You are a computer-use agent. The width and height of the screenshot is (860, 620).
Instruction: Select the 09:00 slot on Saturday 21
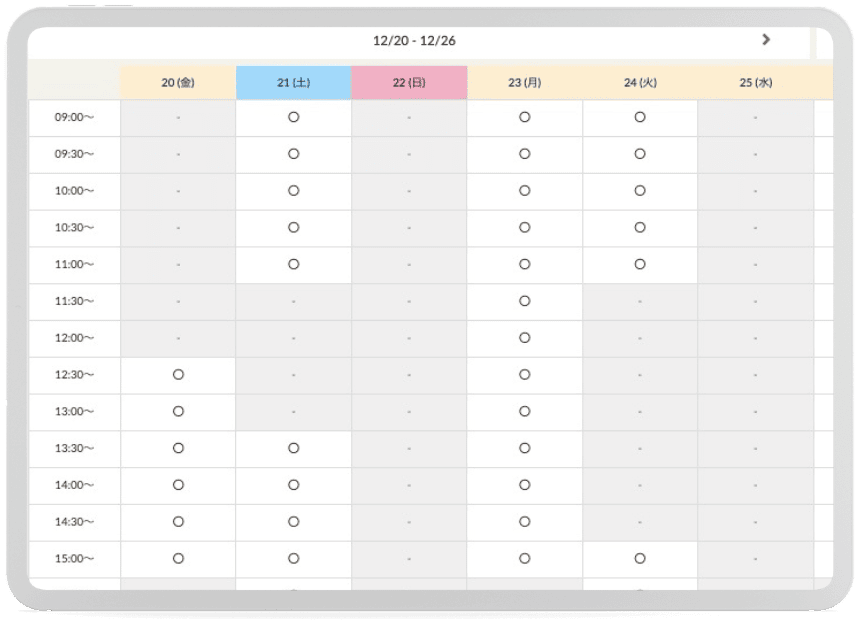(x=294, y=117)
